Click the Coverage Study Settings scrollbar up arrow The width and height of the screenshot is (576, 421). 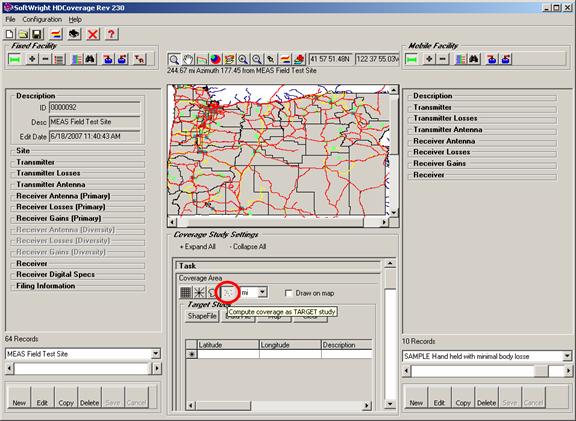(390, 264)
